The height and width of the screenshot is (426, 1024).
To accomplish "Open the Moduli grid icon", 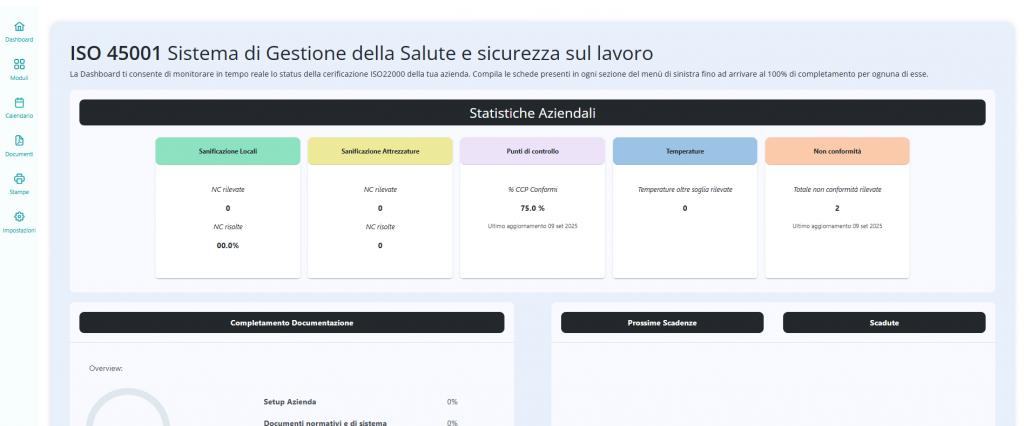I will (x=19, y=64).
